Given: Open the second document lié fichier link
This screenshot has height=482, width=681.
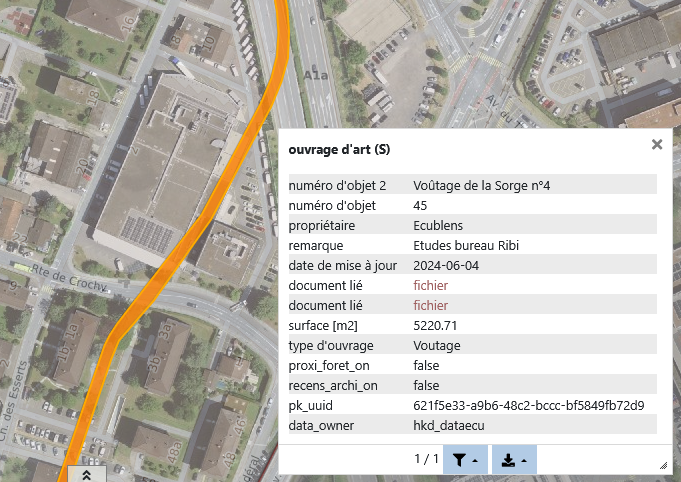Looking at the screenshot, I should tap(430, 305).
